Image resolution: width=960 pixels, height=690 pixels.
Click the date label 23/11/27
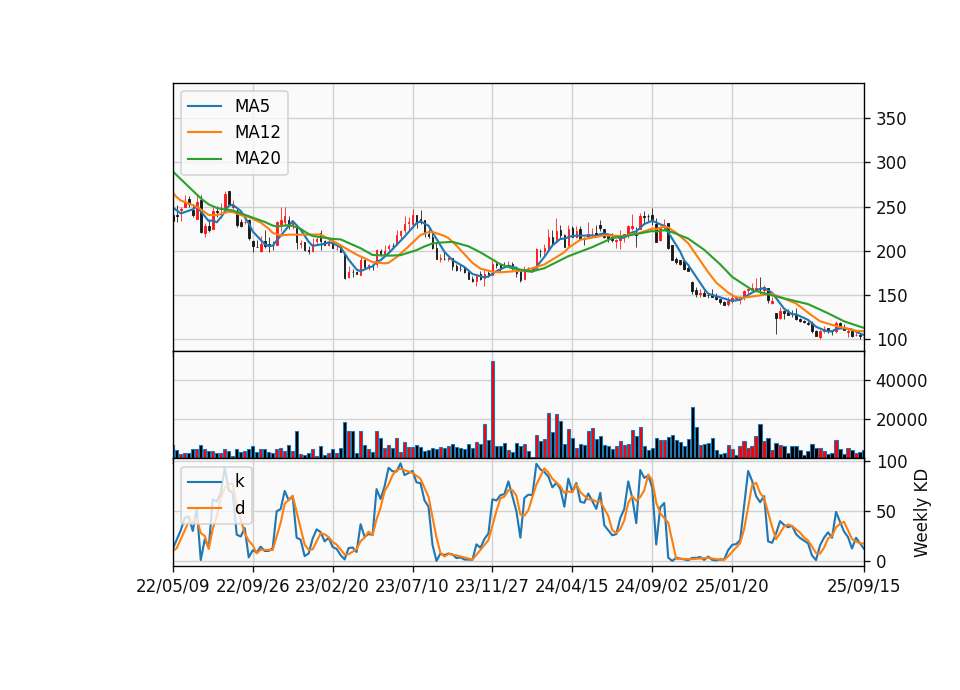tap(492, 586)
